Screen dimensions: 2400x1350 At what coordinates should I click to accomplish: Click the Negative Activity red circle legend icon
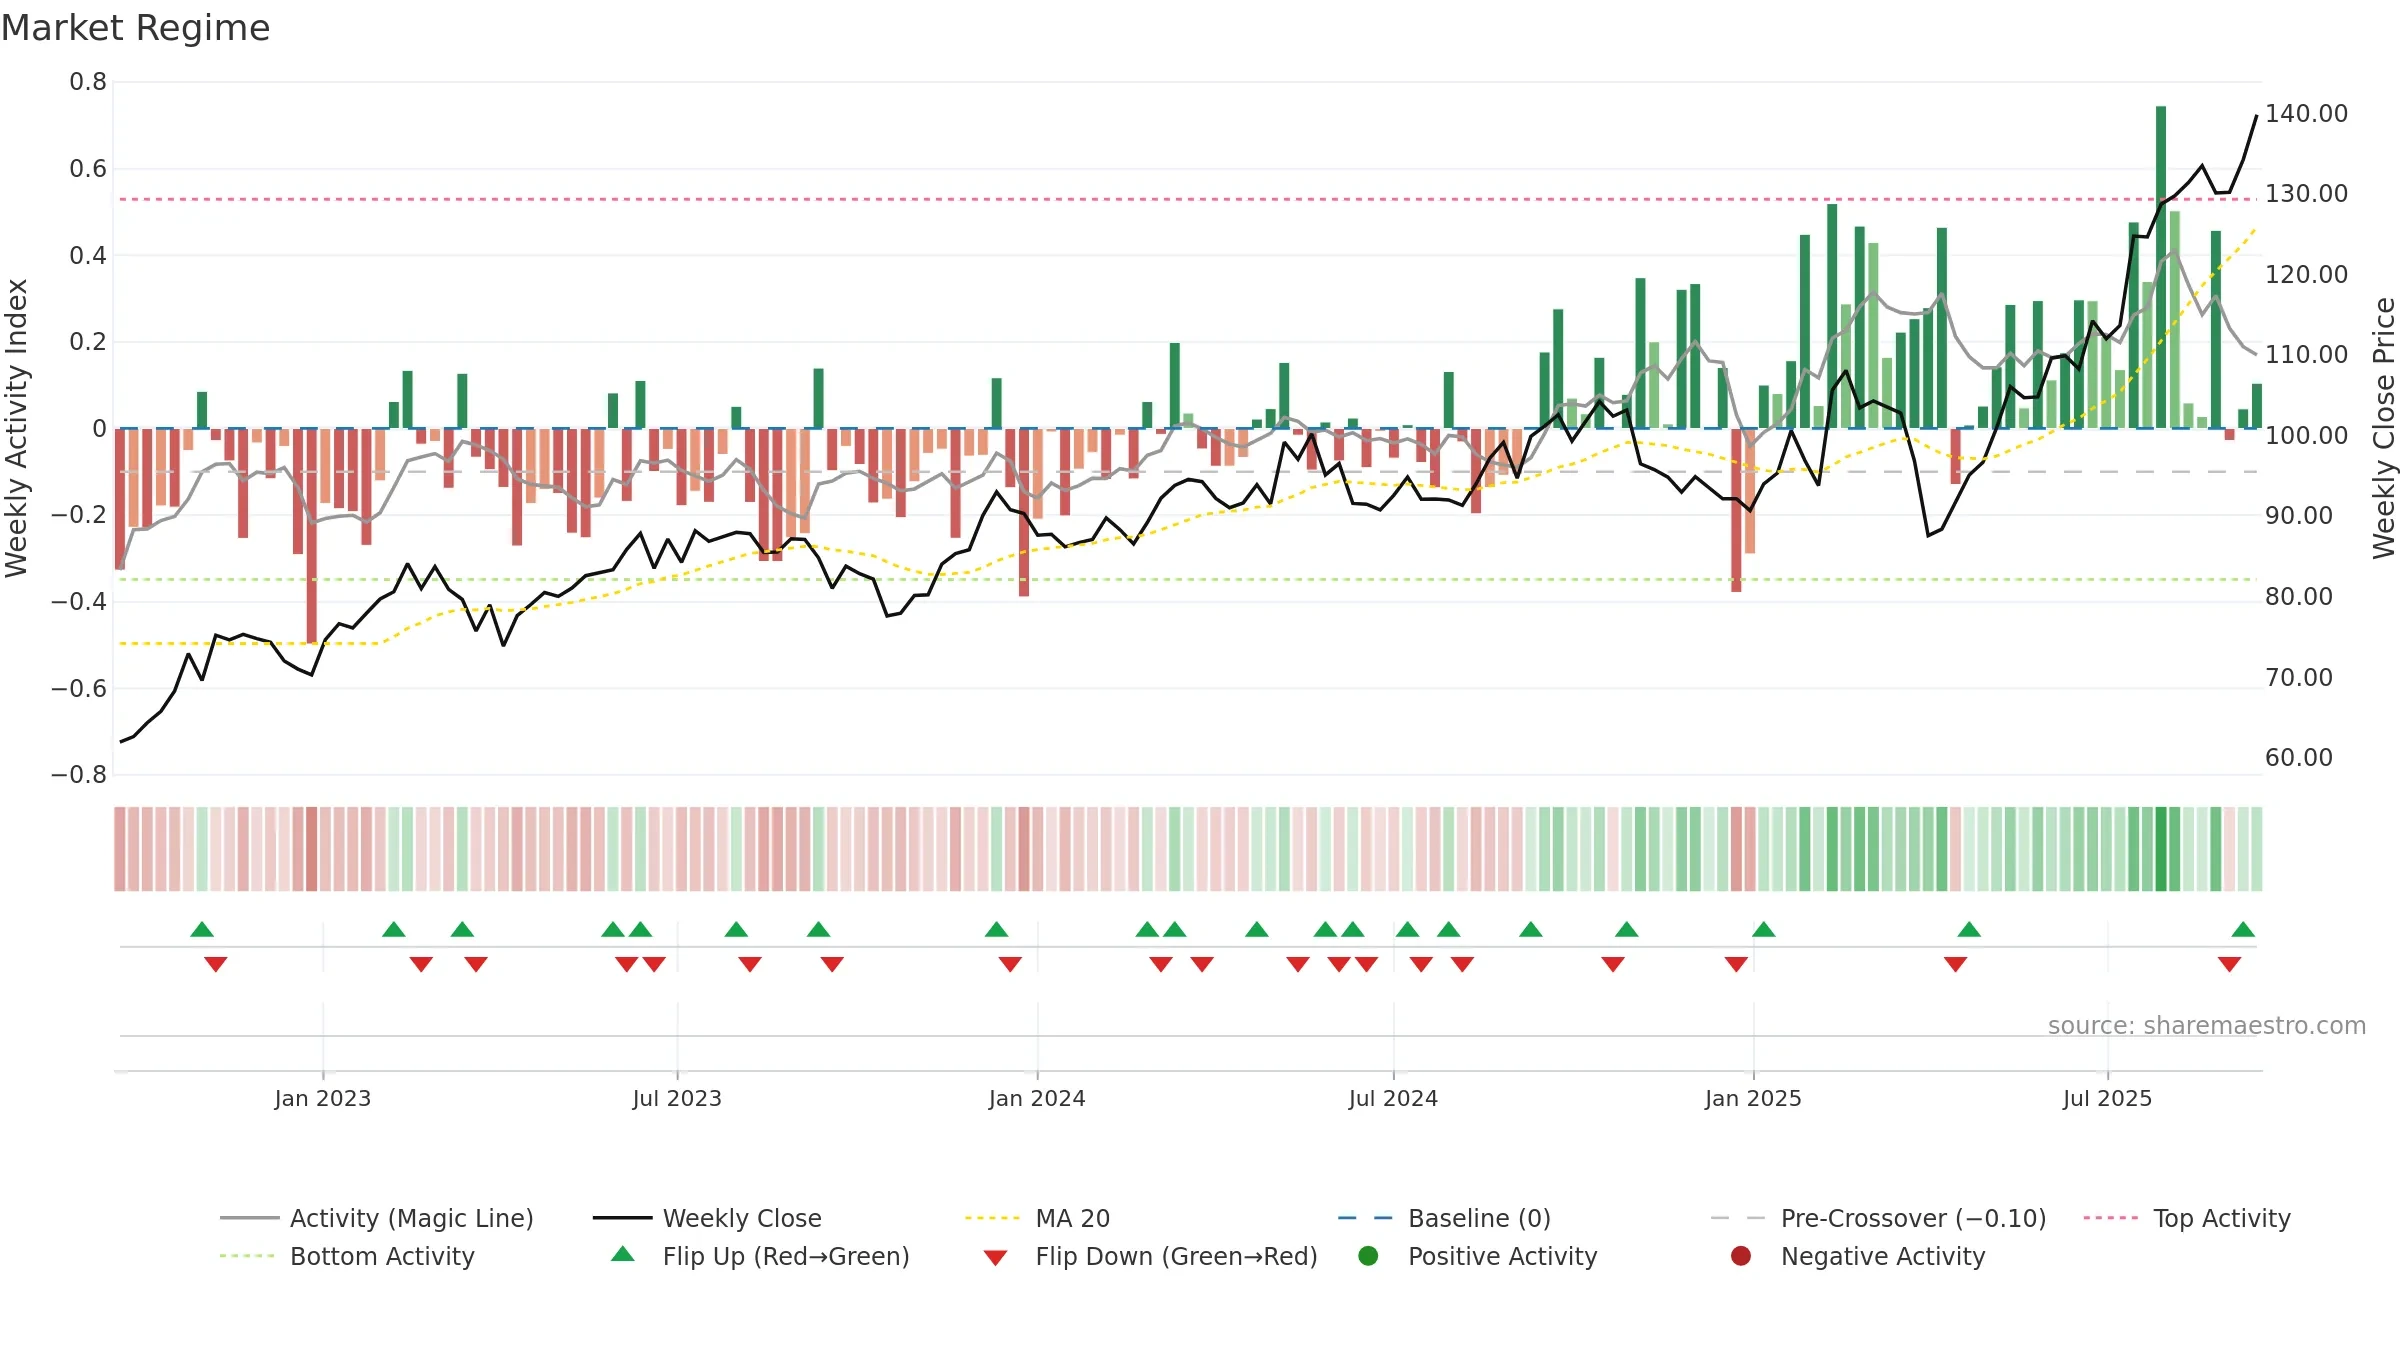pyautogui.click(x=1741, y=1256)
